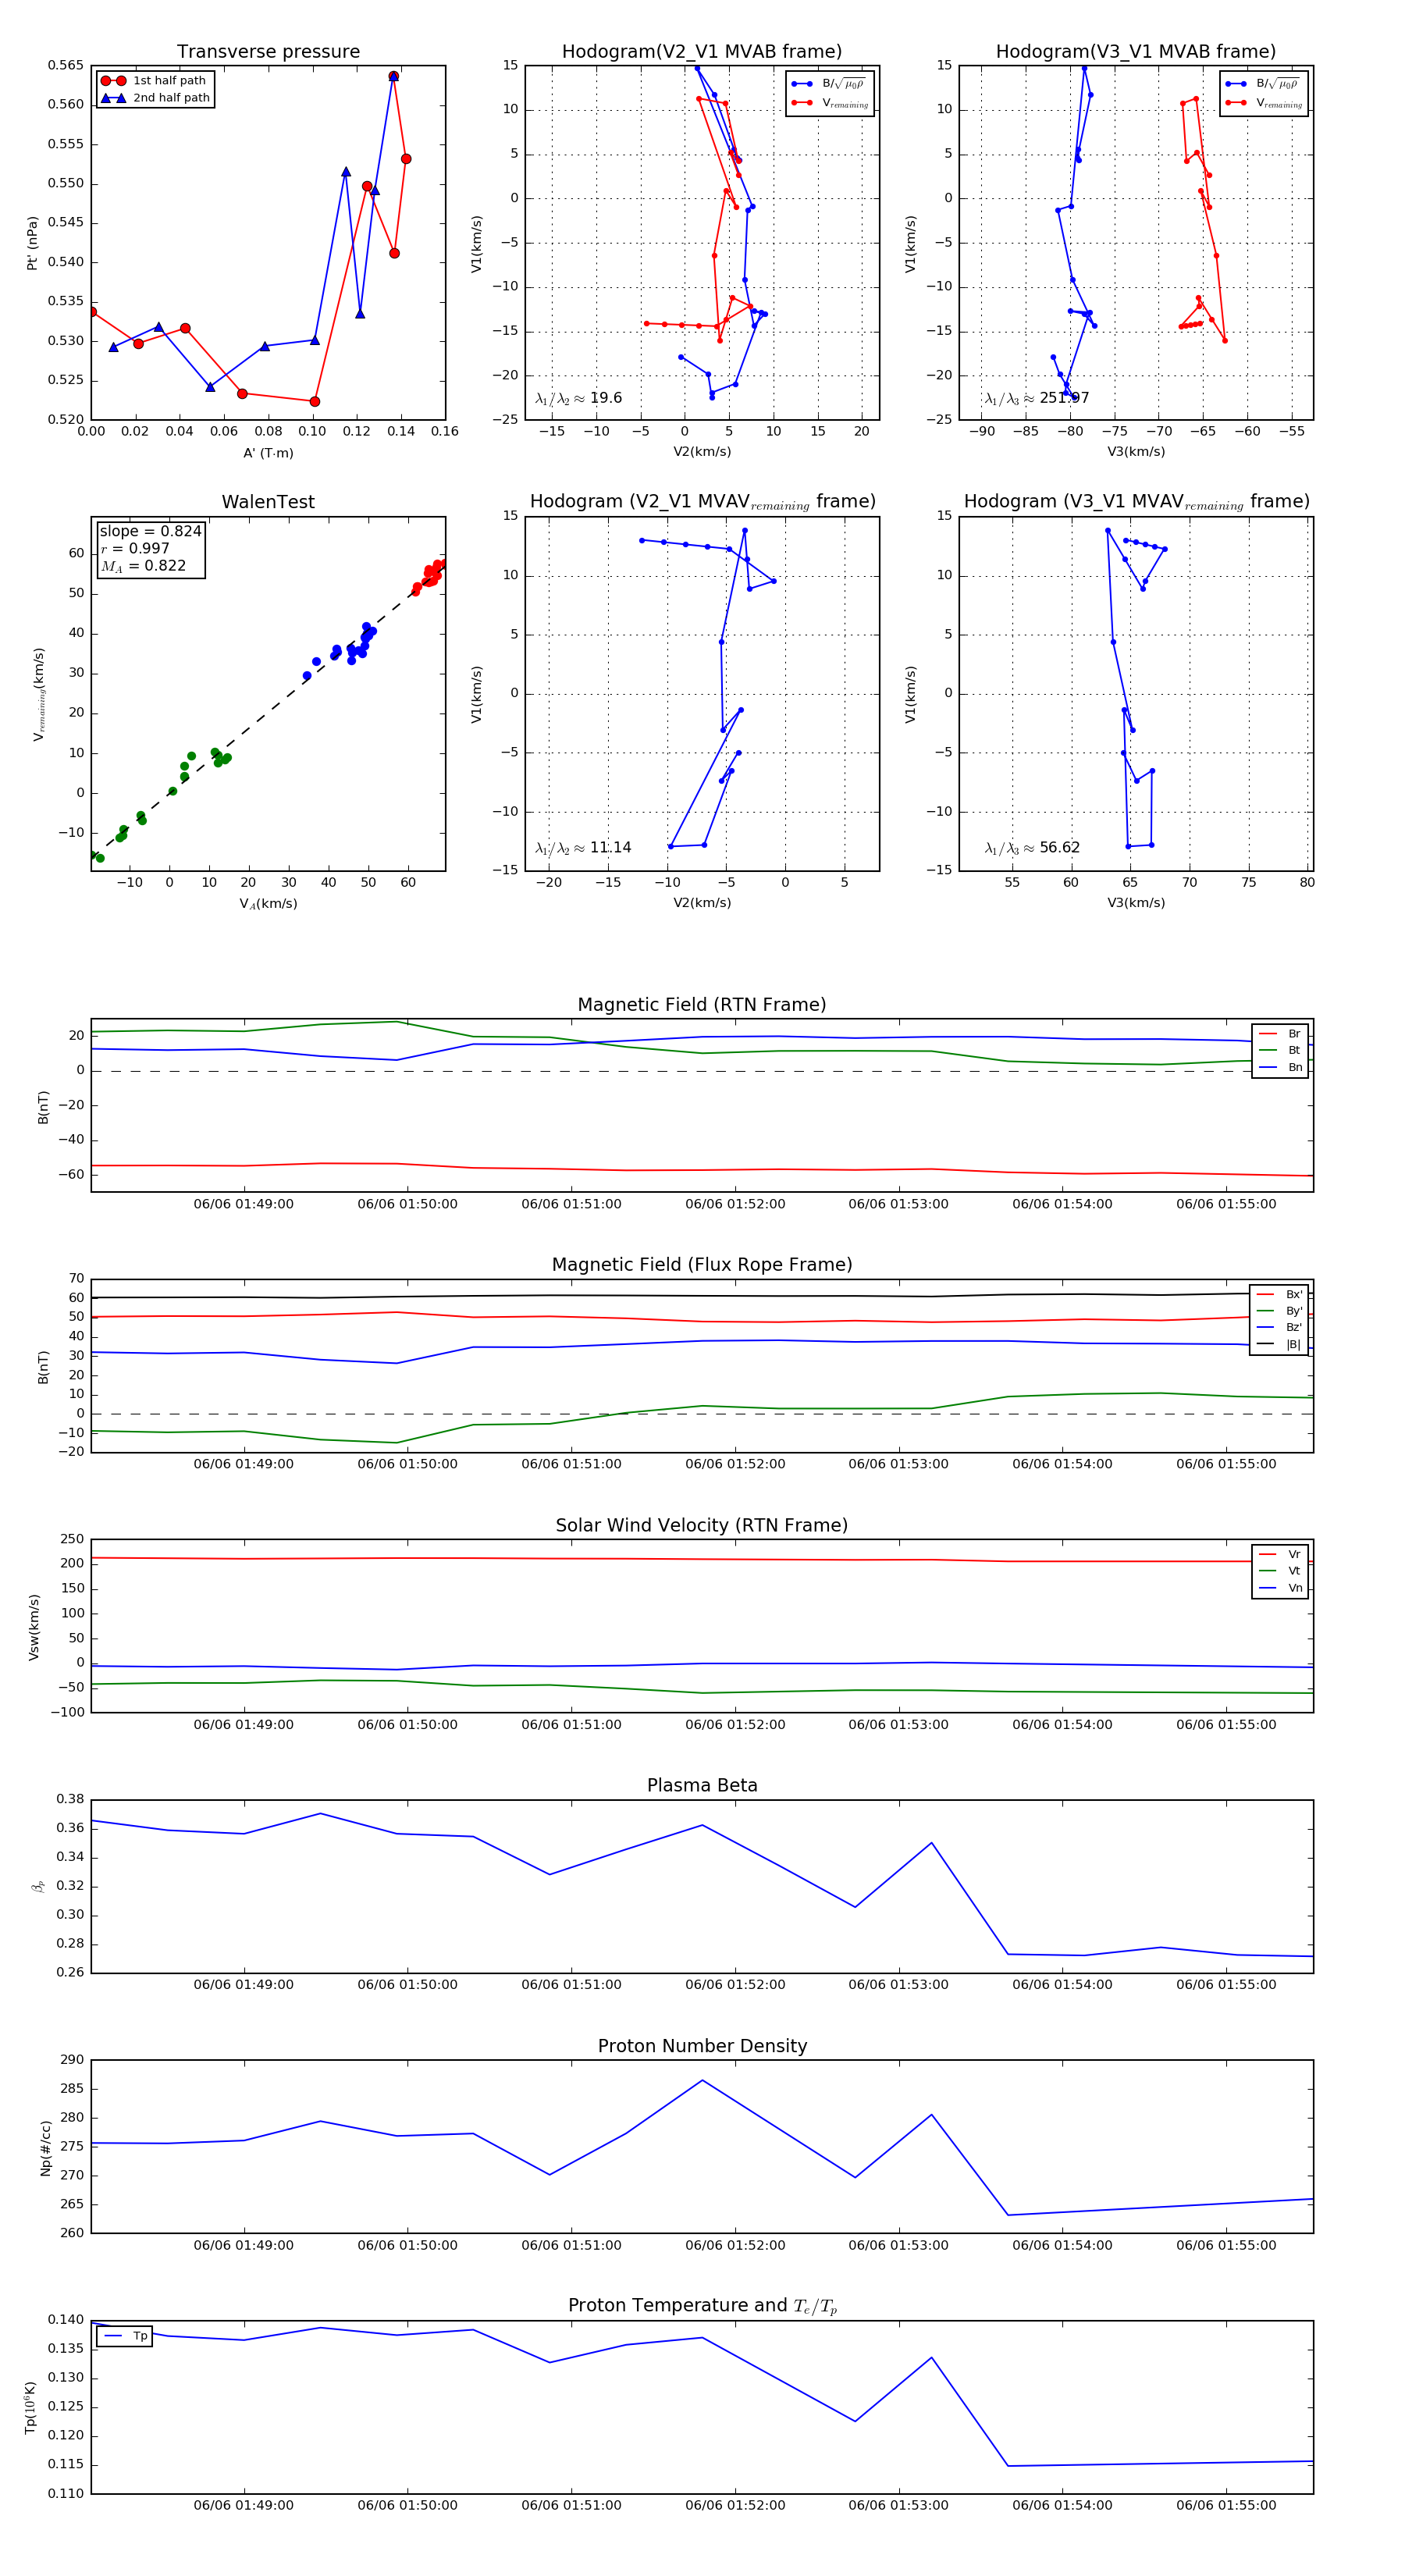The image size is (1405, 2576).
Task: Click the density peak at 286 in Np plot
Action: [702, 2080]
